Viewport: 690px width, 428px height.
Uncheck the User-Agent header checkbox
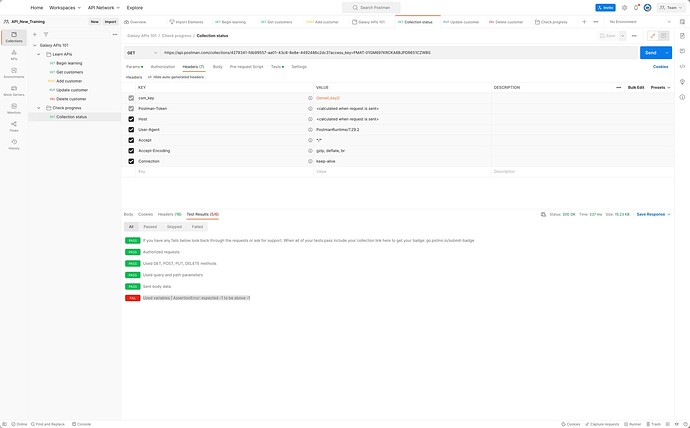[x=131, y=130]
